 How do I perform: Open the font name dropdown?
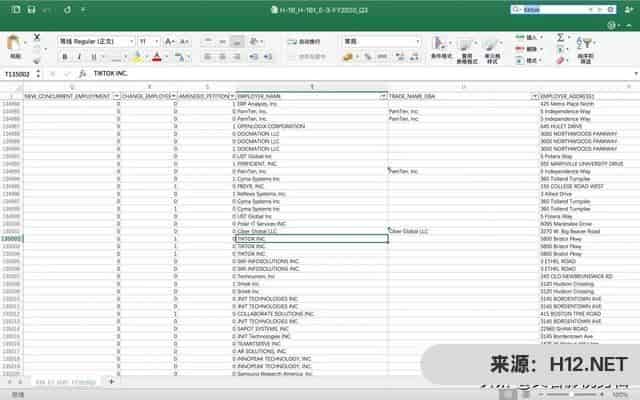click(131, 41)
